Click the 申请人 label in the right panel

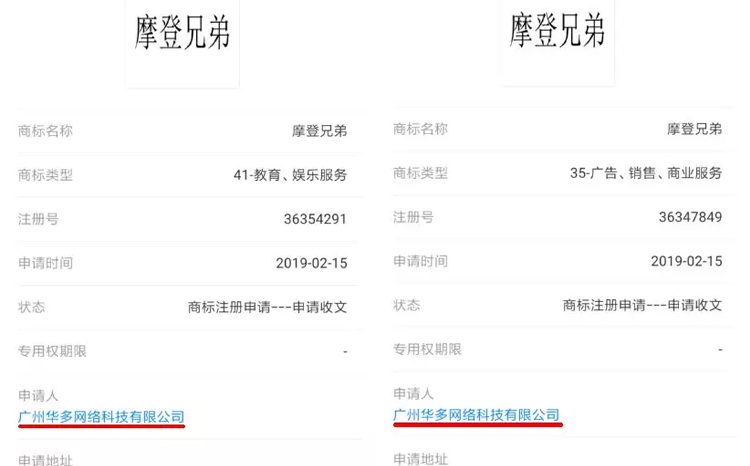click(x=413, y=394)
